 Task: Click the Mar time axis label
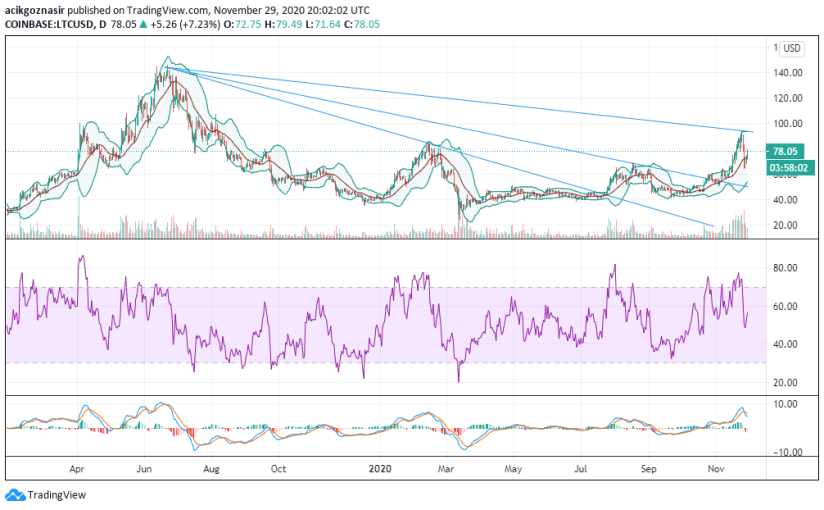[446, 468]
